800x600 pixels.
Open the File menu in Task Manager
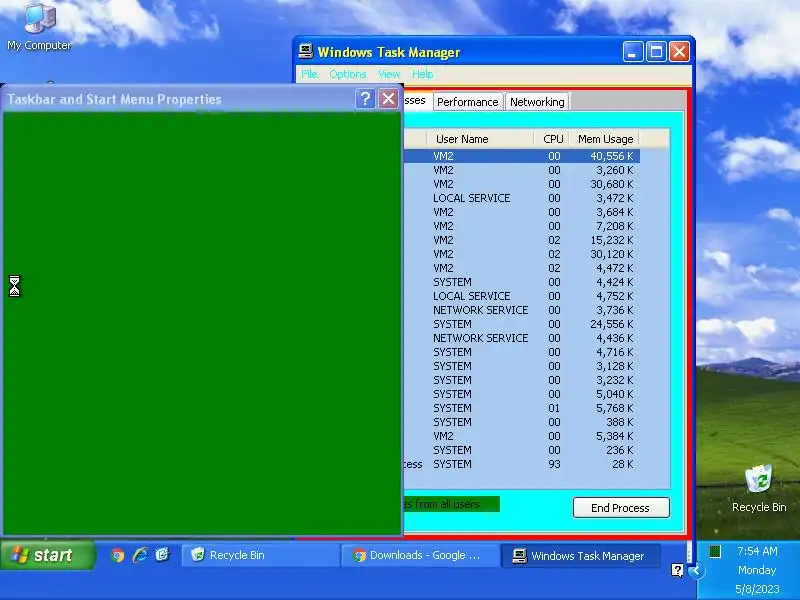(x=309, y=74)
